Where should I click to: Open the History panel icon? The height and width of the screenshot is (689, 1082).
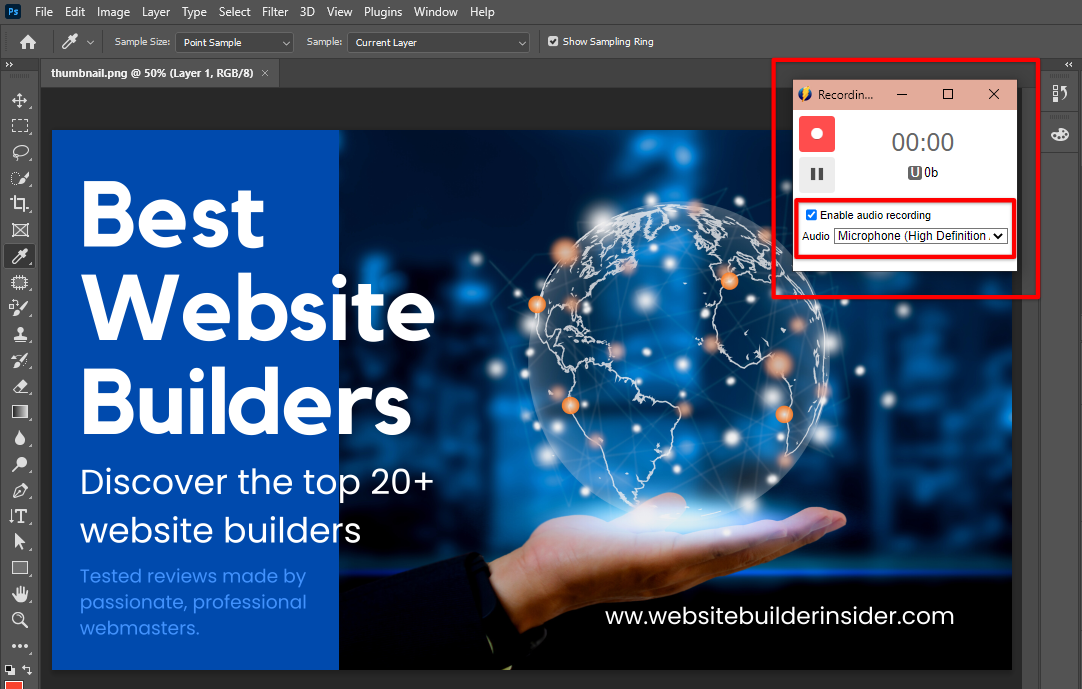(1060, 93)
